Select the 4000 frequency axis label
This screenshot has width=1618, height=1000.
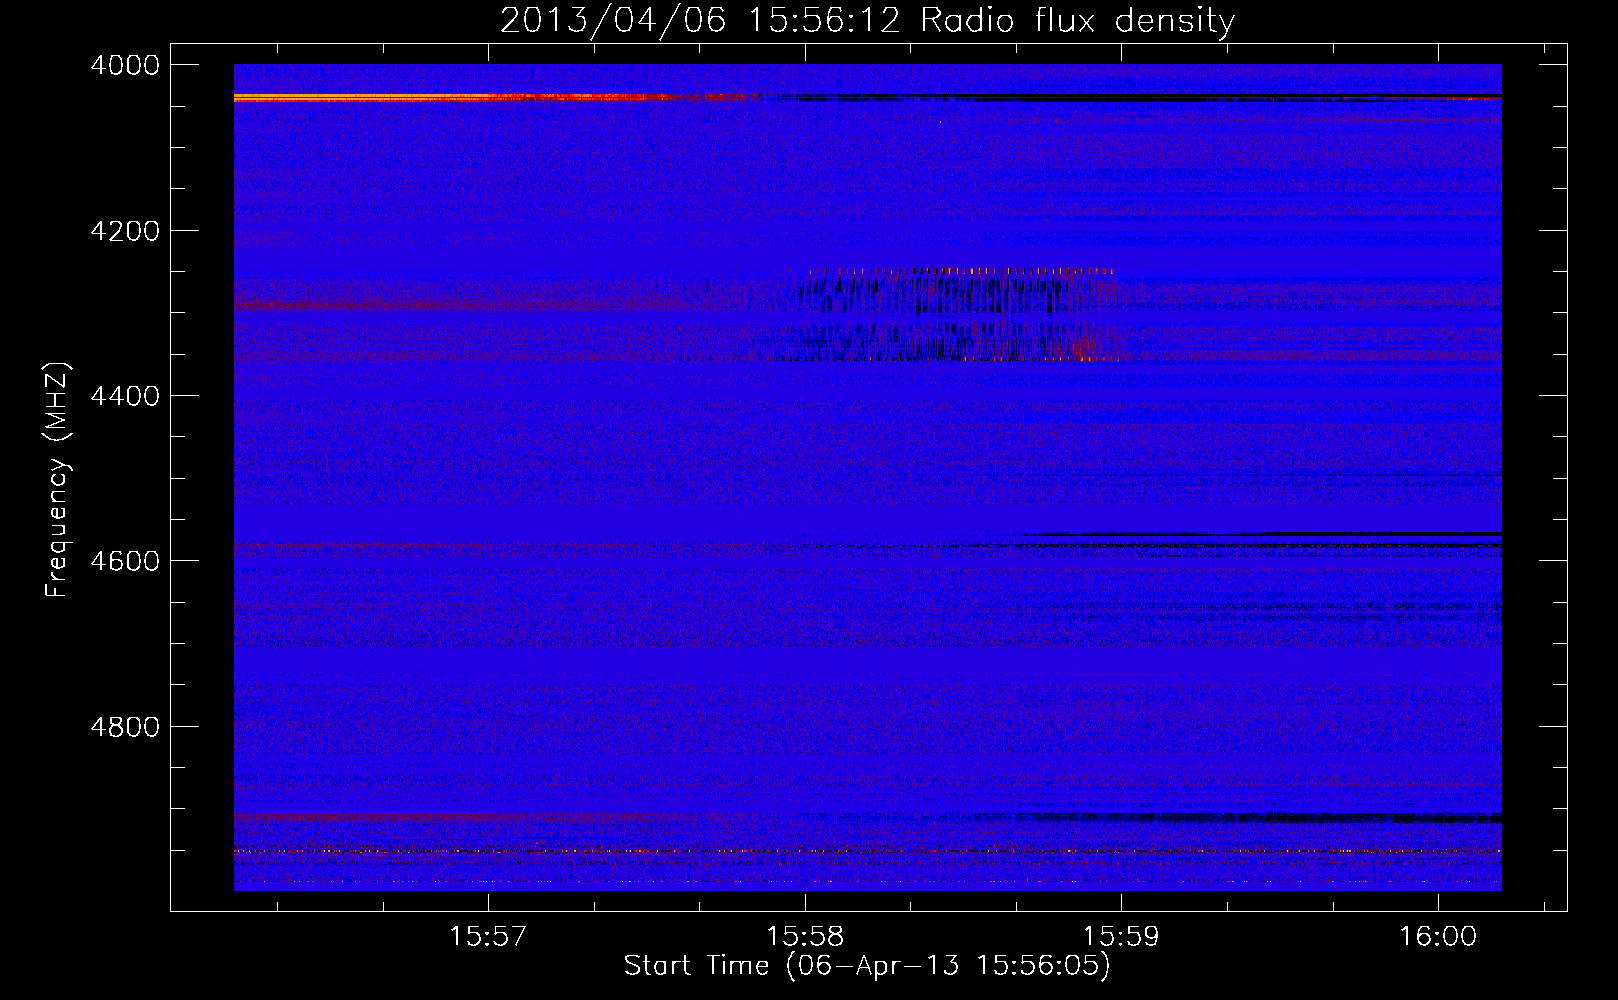pos(124,65)
